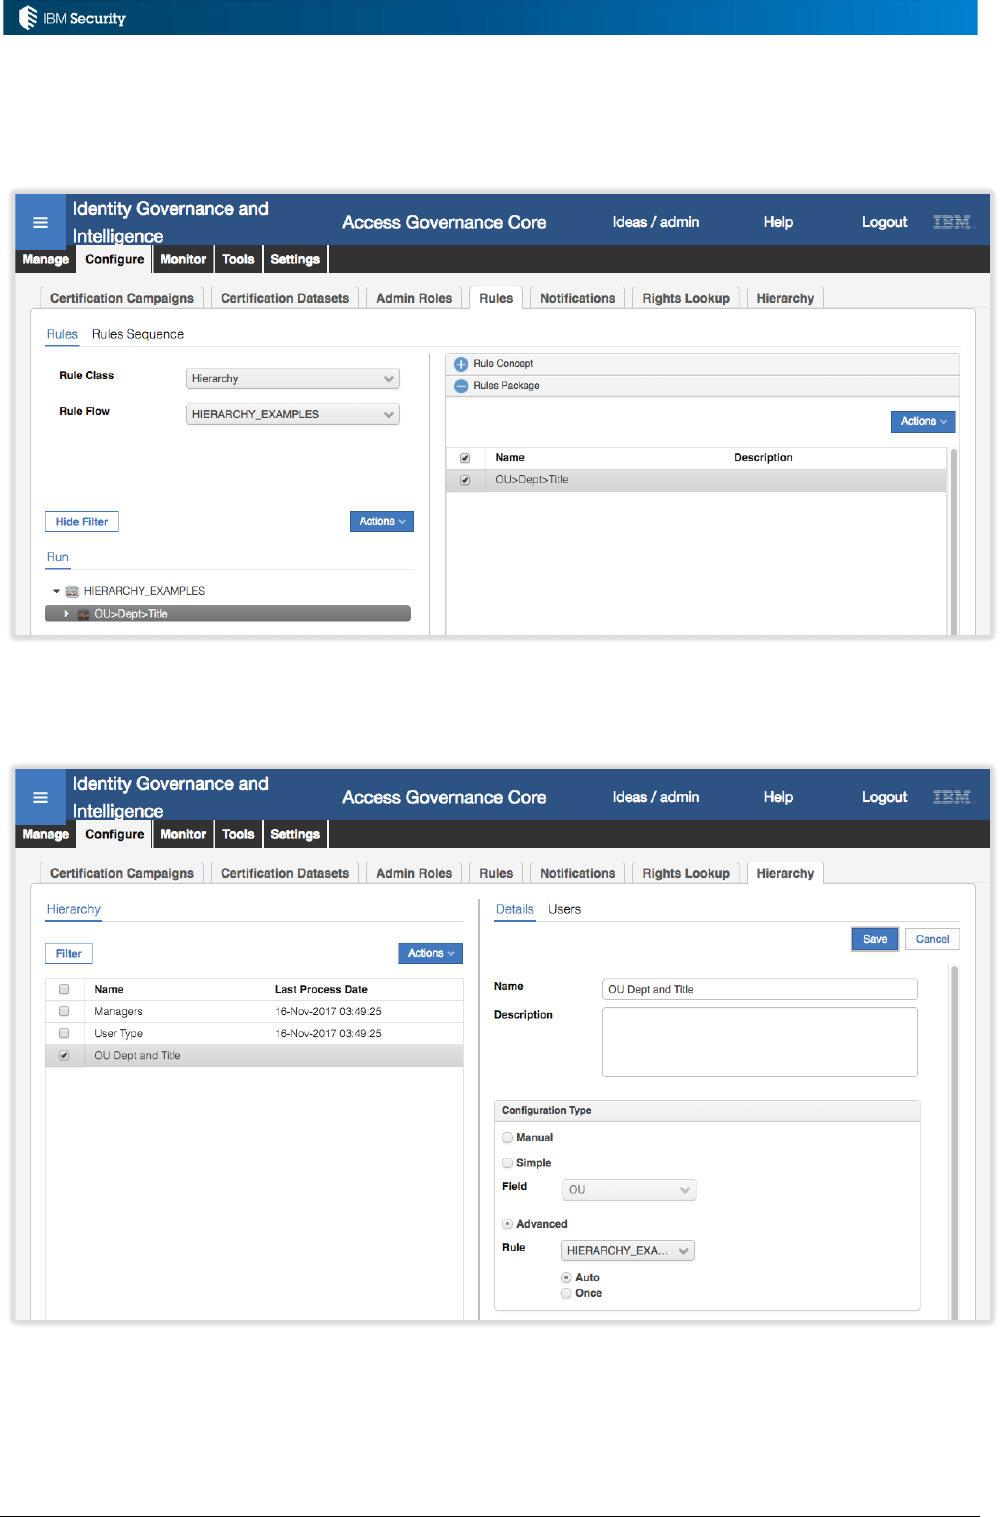Collapse Rules Package minus icon
The image size is (1001, 1517).
point(461,386)
